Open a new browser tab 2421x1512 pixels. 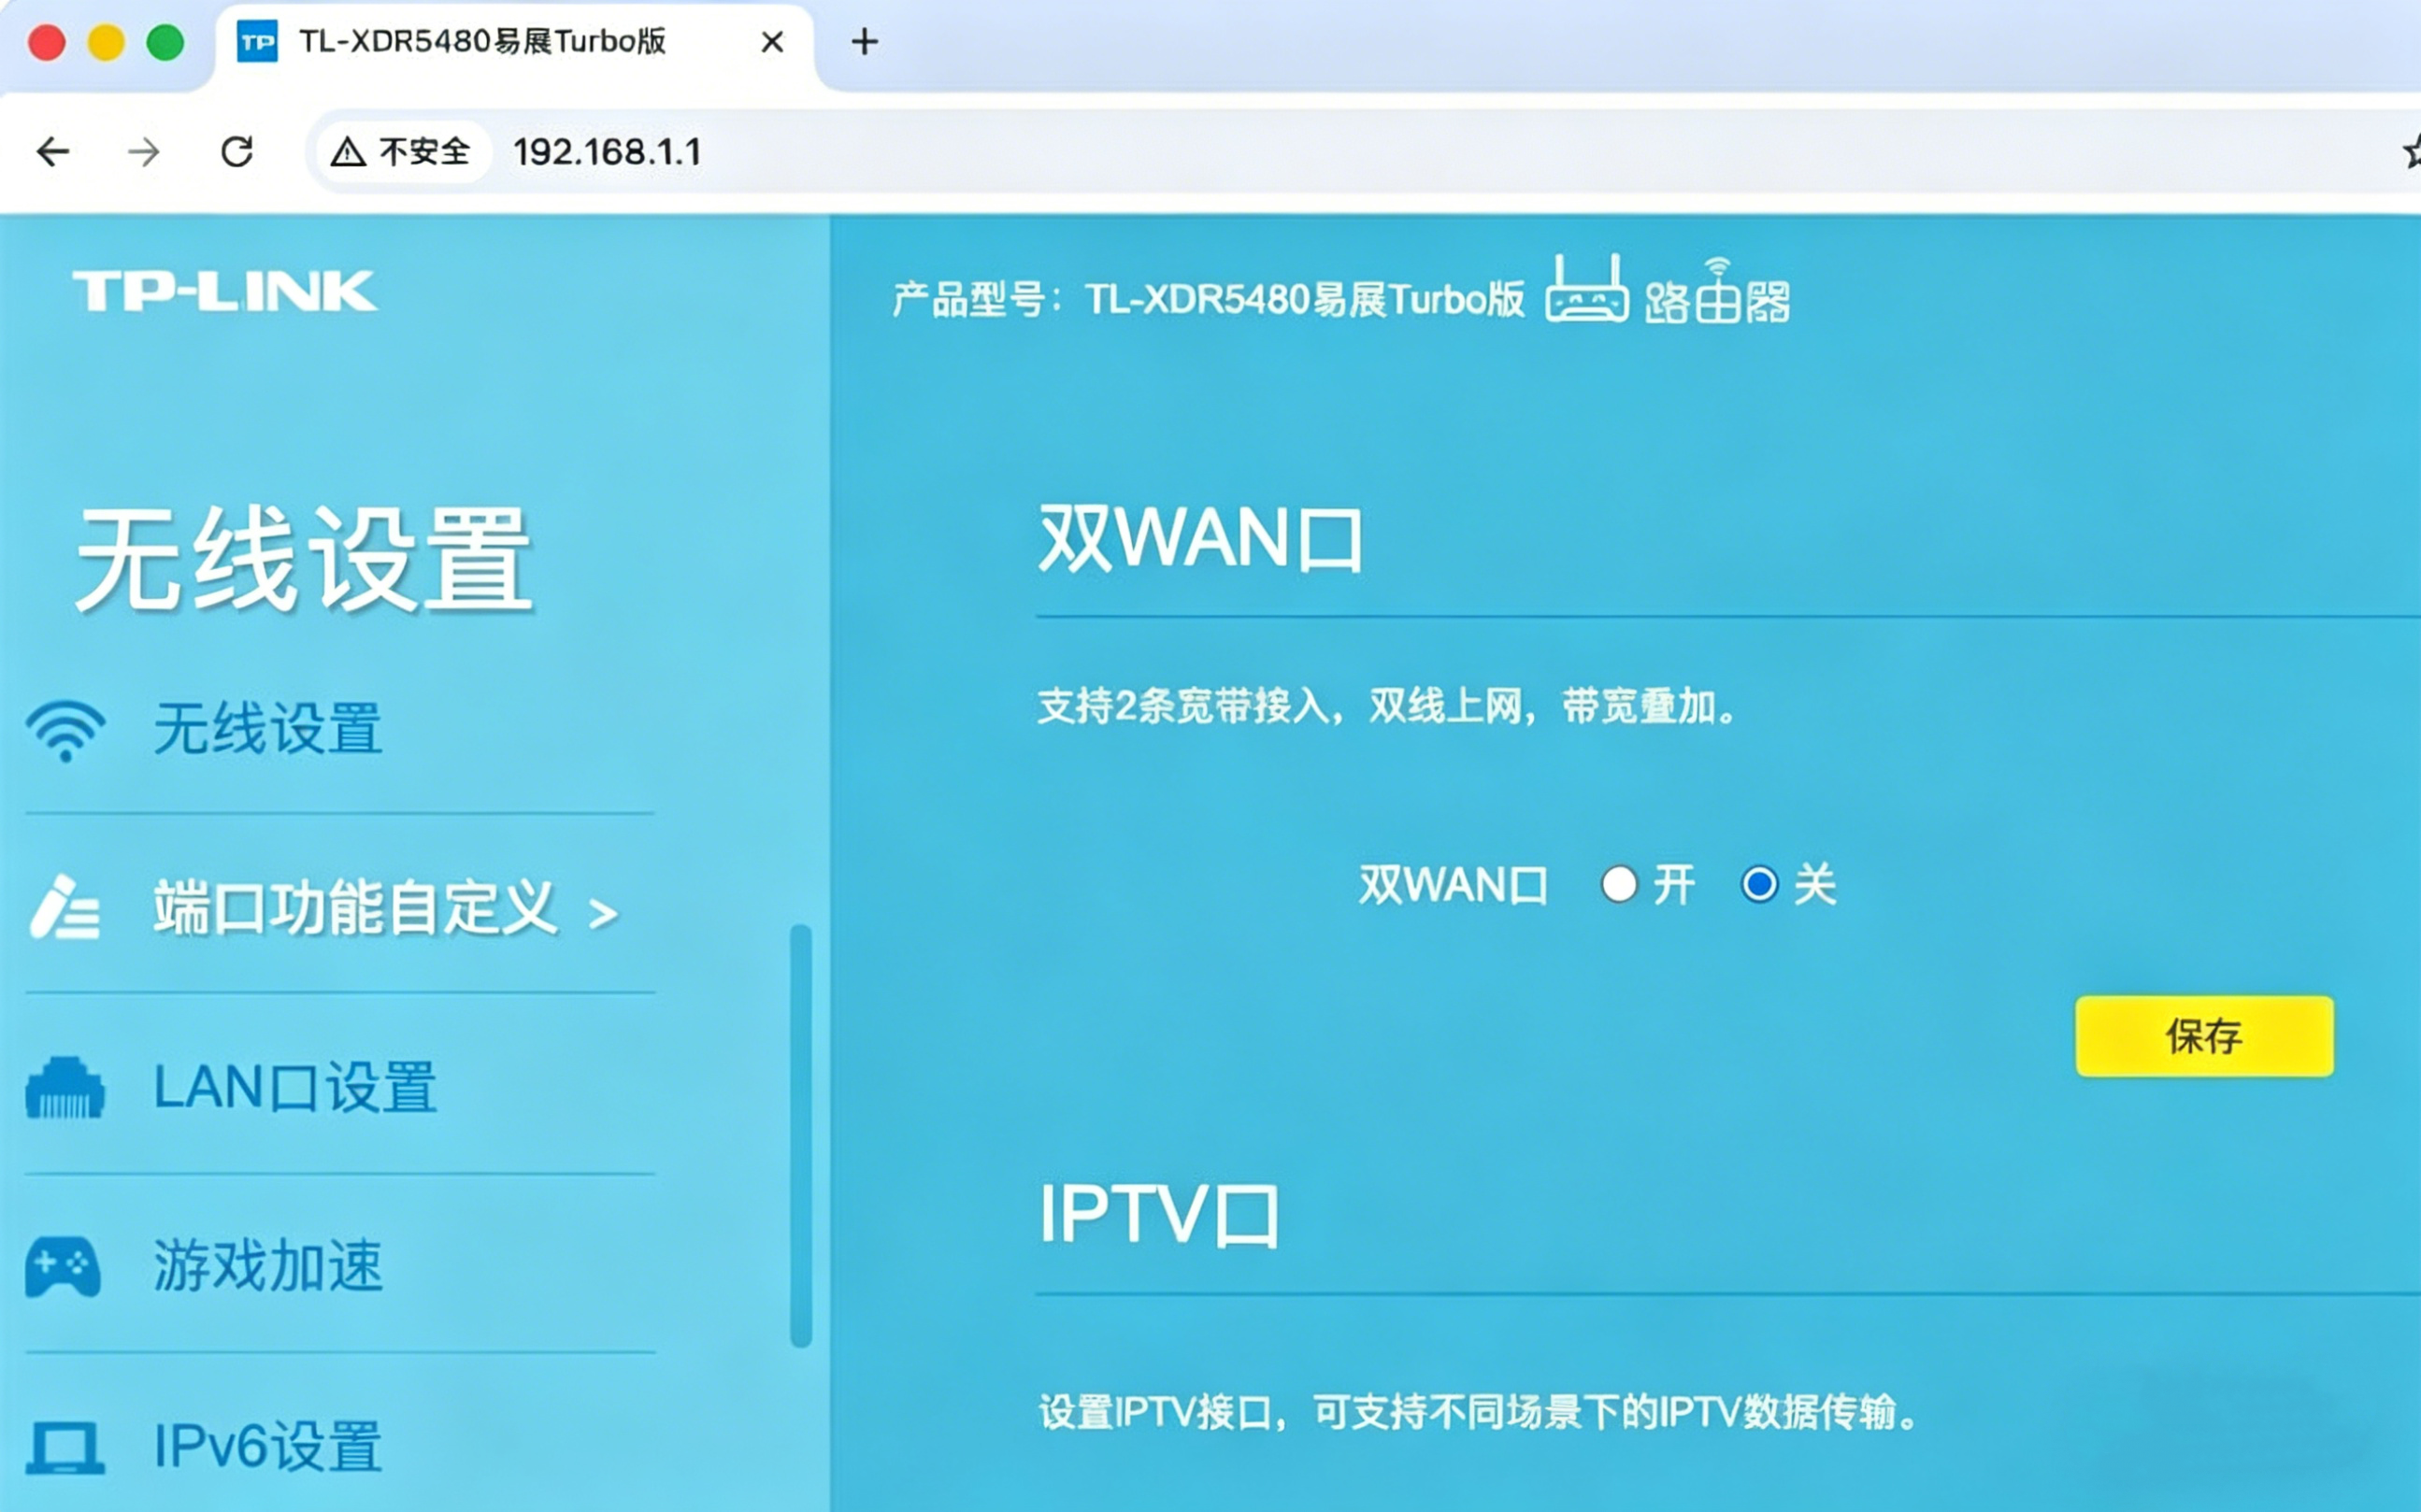point(865,42)
